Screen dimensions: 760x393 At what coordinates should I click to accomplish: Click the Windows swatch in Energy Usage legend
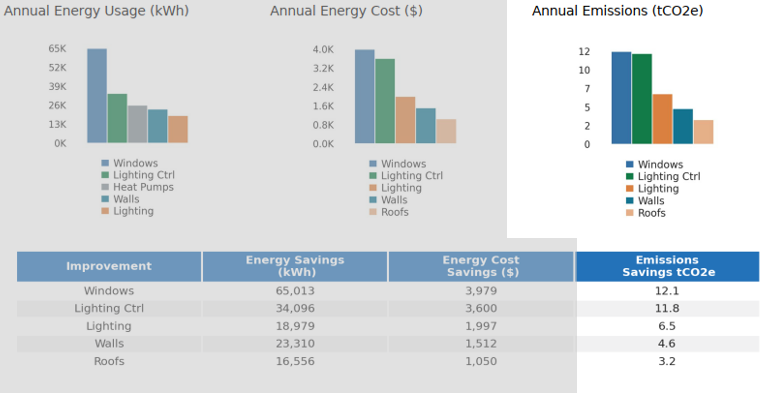pos(105,163)
